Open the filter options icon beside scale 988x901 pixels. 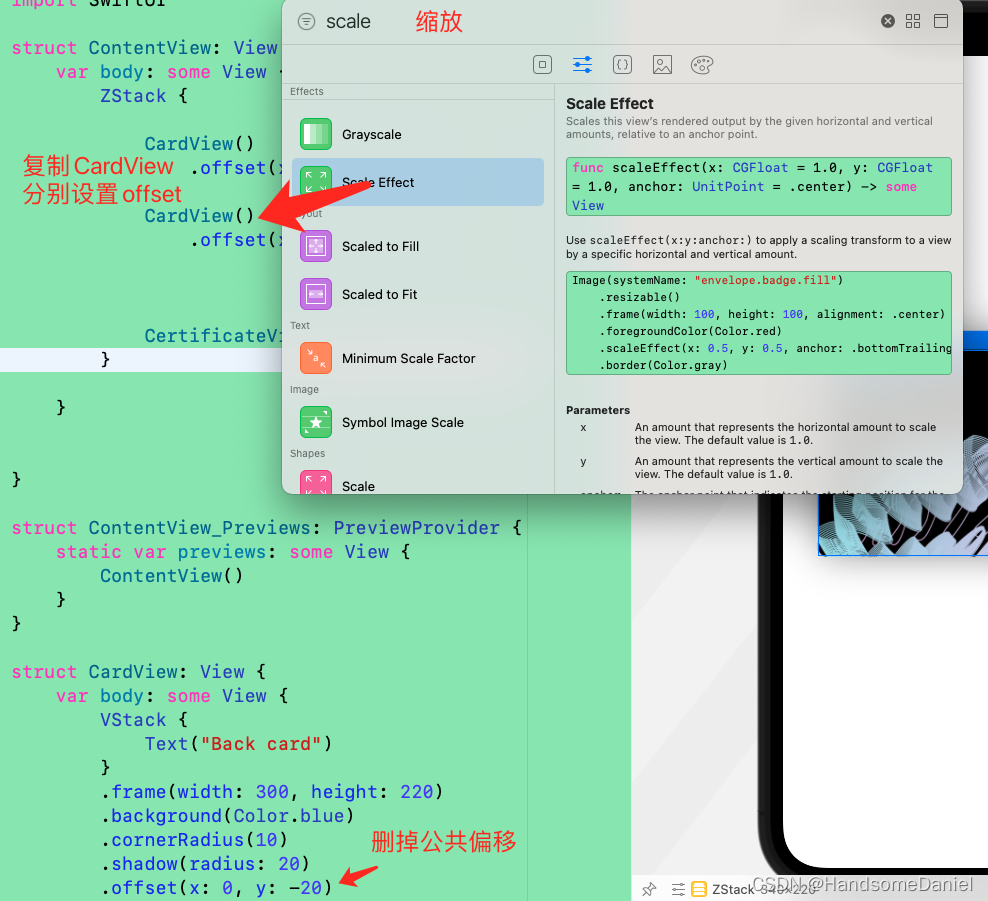coord(306,21)
